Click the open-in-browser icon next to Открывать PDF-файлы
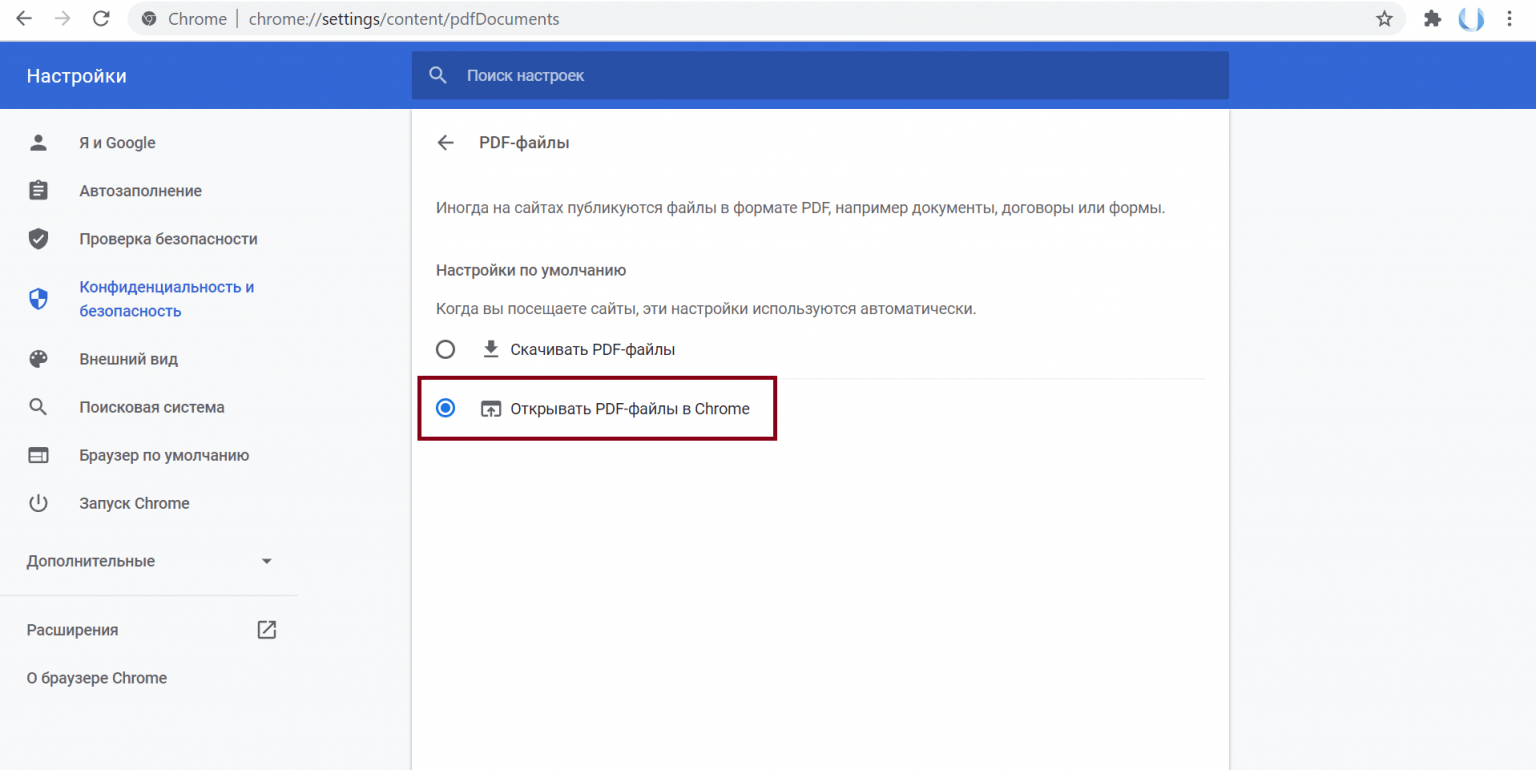 (x=491, y=408)
